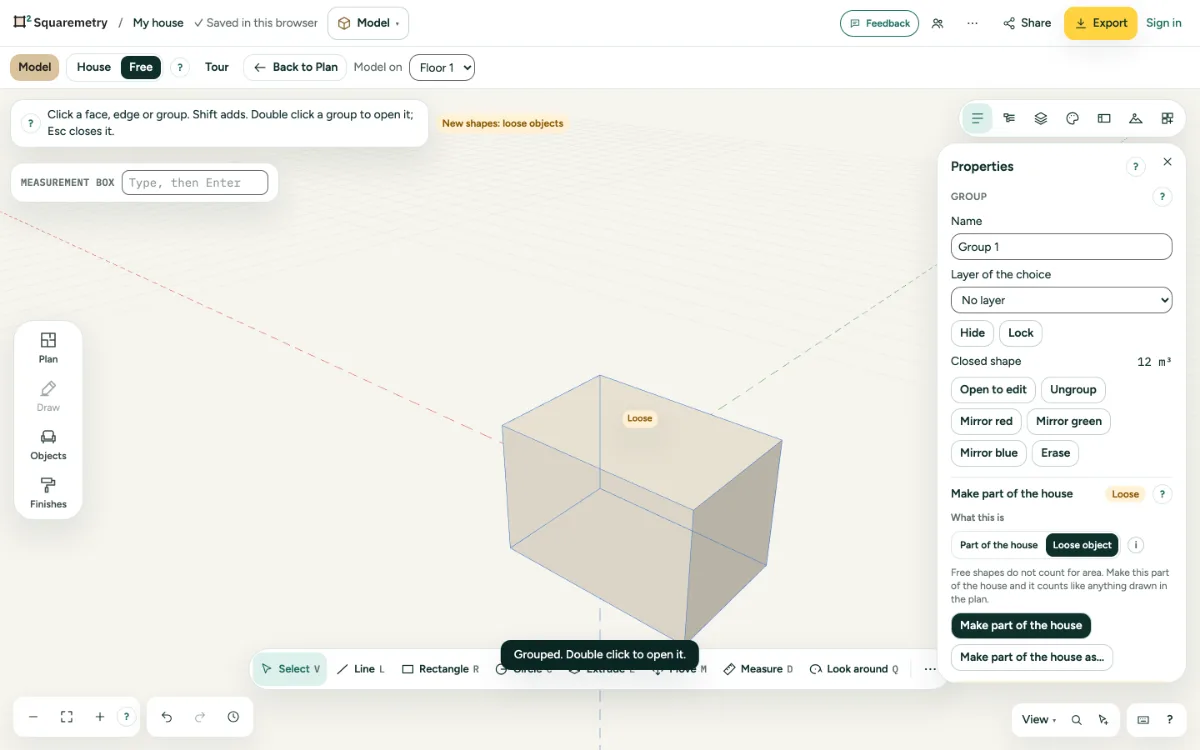Select the Plan tool in left sidebar
The width and height of the screenshot is (1200, 750).
tap(48, 347)
